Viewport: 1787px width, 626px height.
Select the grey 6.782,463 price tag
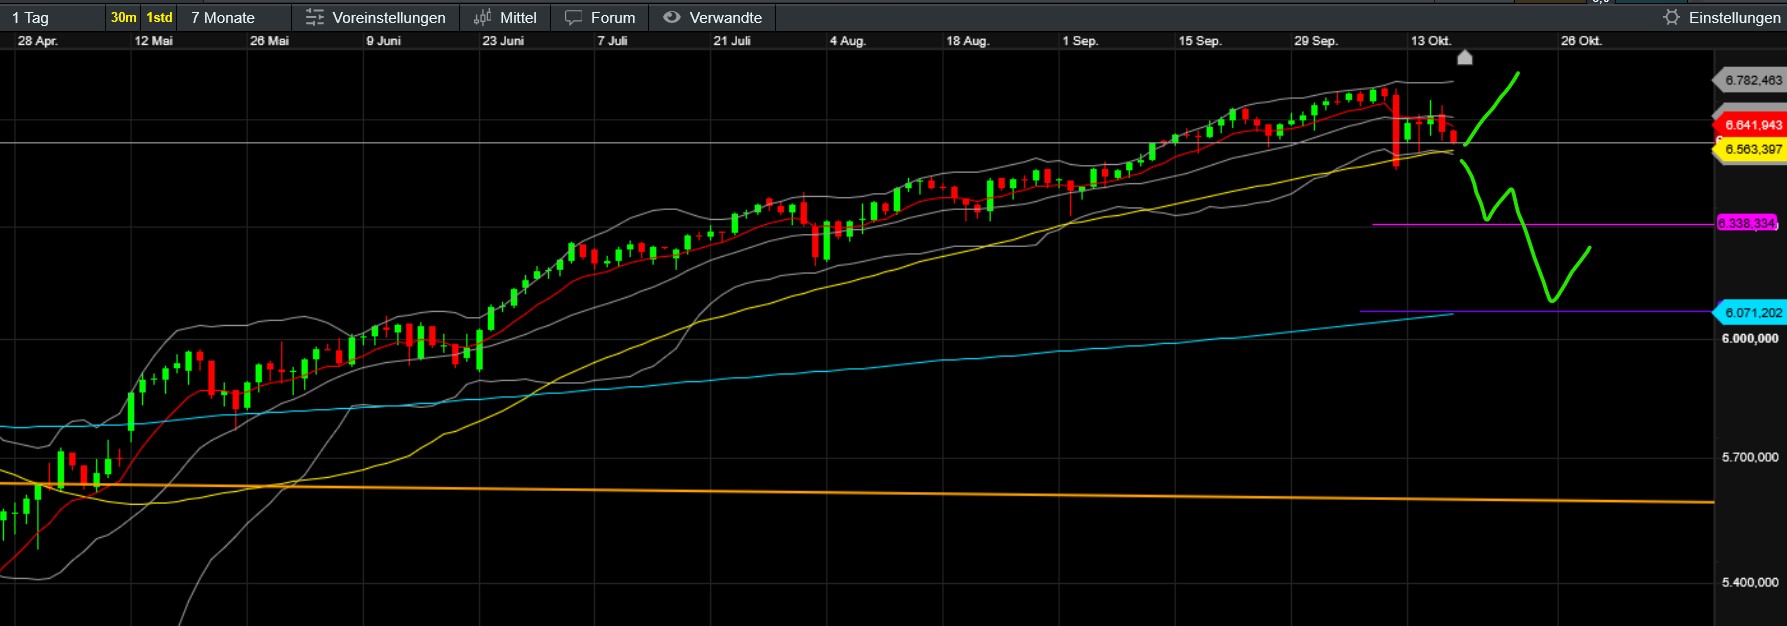tap(1749, 80)
